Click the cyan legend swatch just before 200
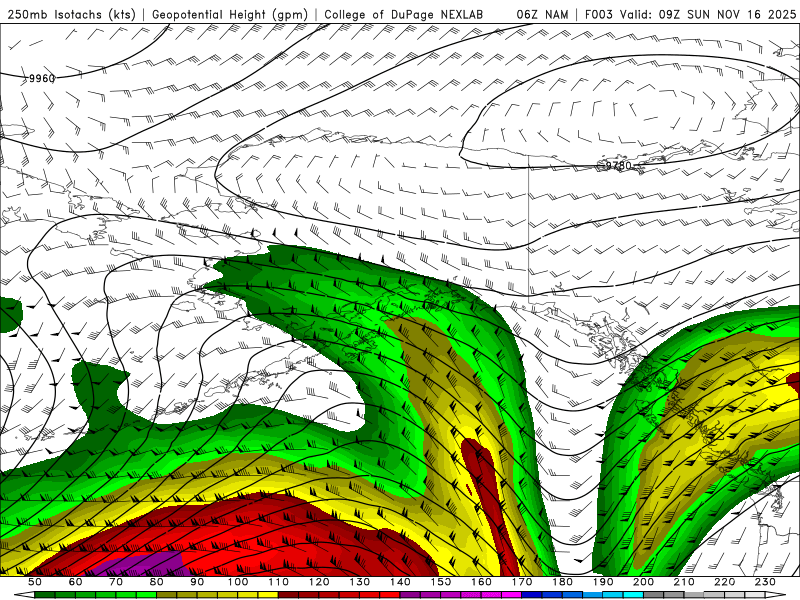 (634, 595)
